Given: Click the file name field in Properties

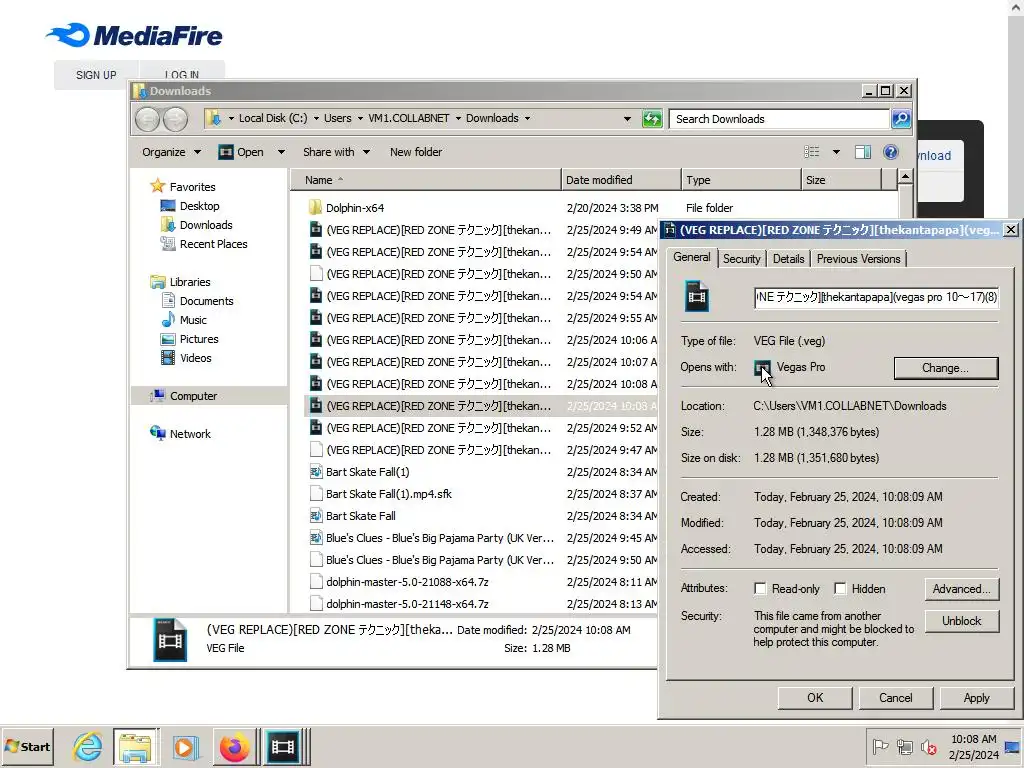Looking at the screenshot, I should pyautogui.click(x=876, y=297).
